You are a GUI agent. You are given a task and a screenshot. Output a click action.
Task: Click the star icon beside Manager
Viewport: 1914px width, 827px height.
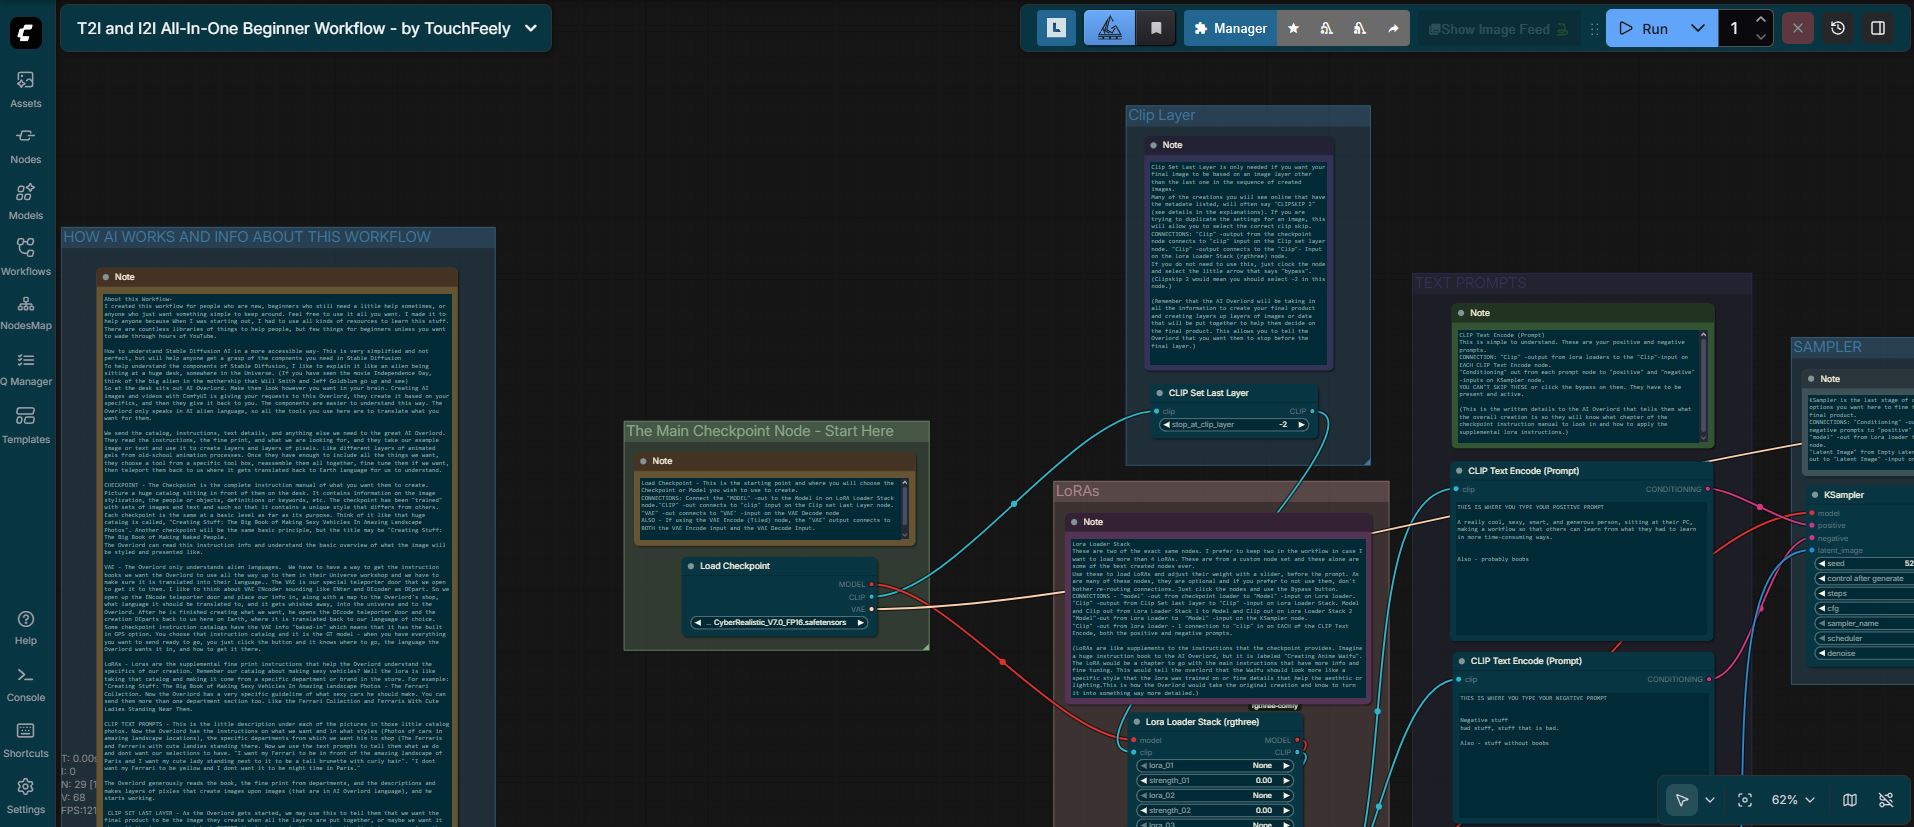coord(1293,29)
